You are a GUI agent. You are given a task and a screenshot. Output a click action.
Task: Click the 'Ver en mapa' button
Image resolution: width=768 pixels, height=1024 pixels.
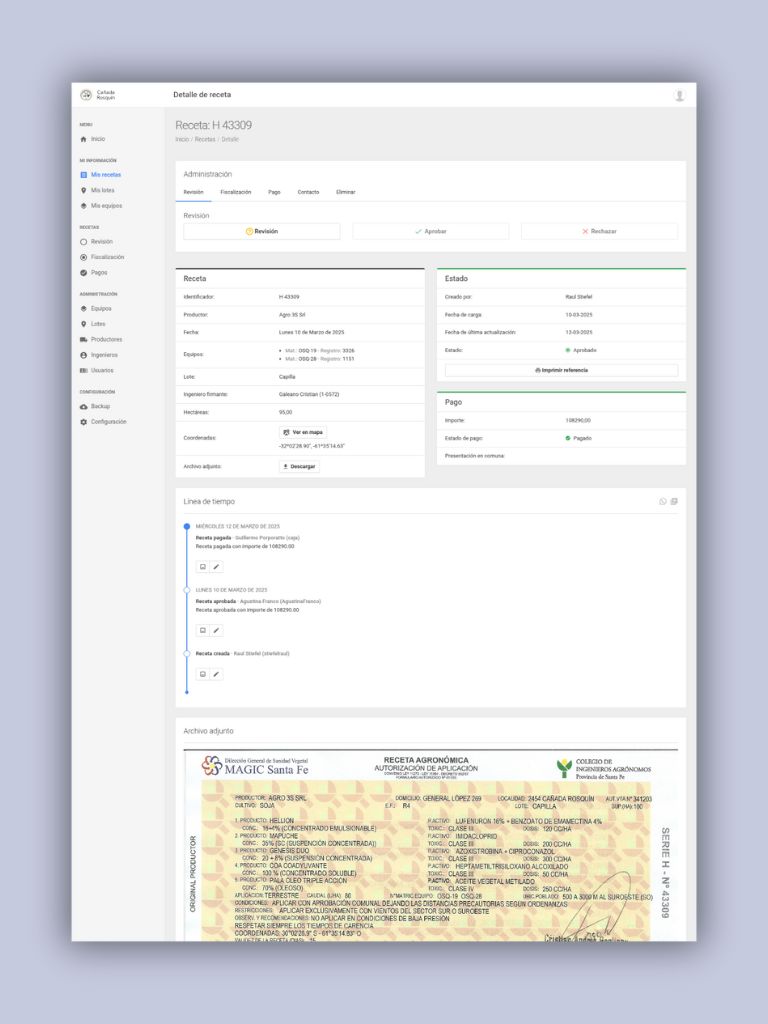(302, 432)
